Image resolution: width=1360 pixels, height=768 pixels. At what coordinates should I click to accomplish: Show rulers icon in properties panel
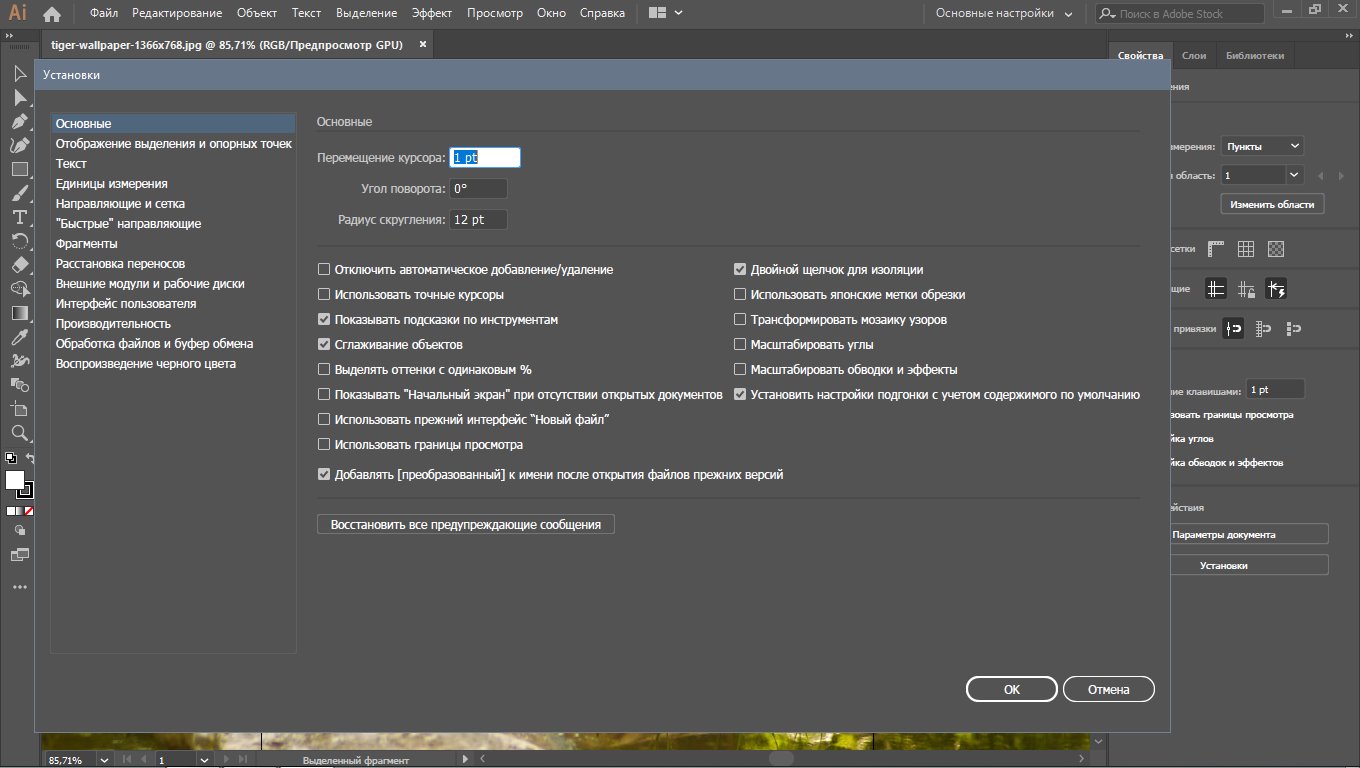point(1216,249)
